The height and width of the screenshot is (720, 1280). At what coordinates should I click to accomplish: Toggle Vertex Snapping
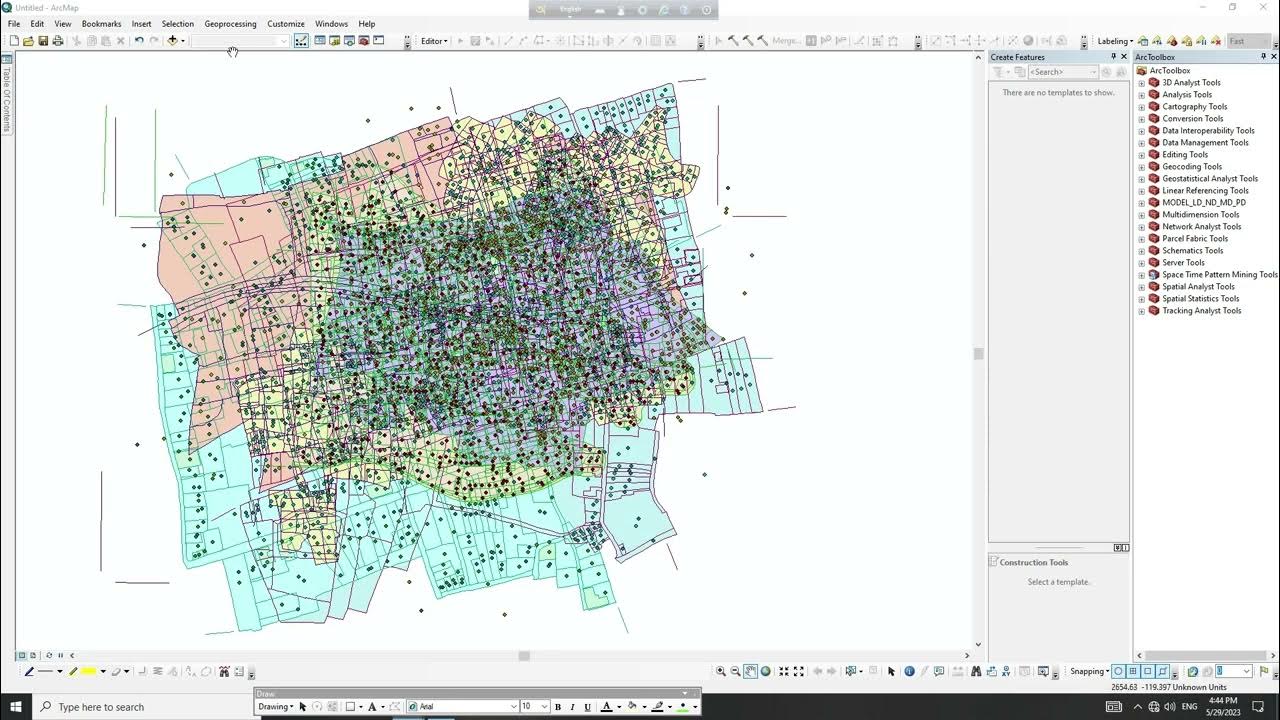1148,672
